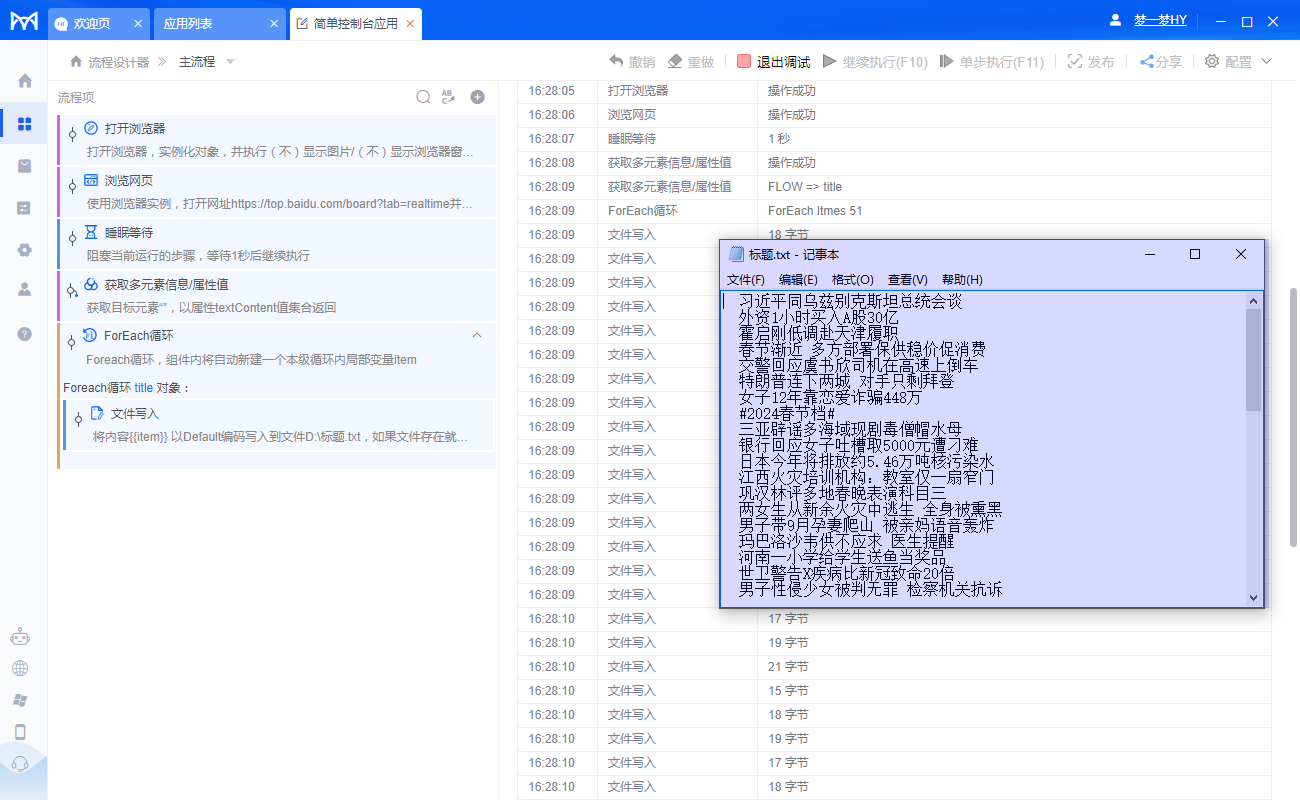Open the 配置 dropdown menu
The image size is (1300, 800).
[1238, 61]
